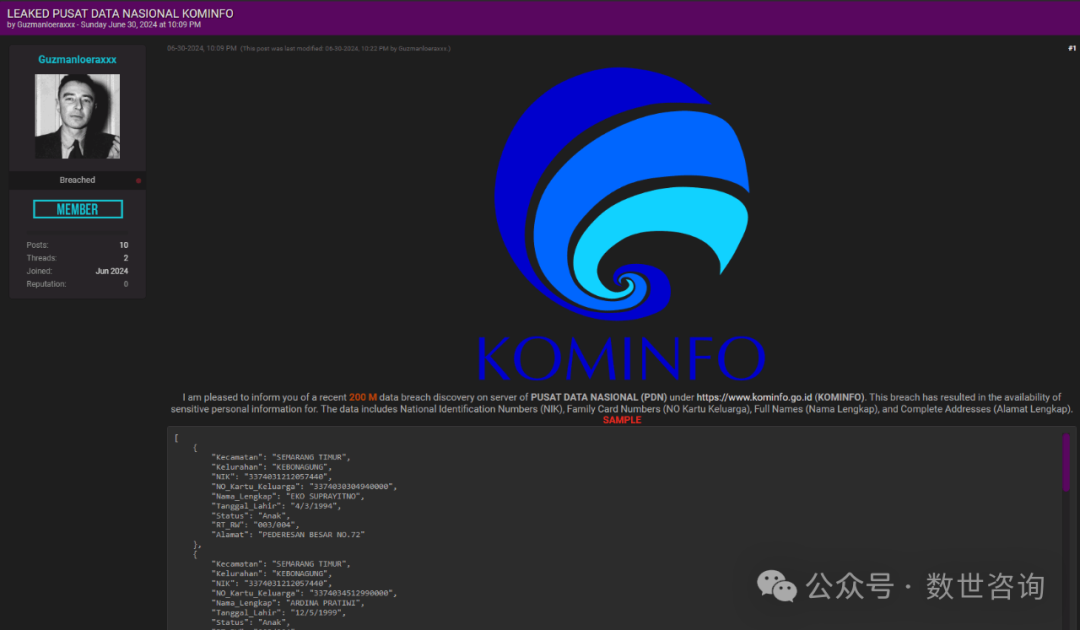The height and width of the screenshot is (630, 1080).
Task: Click the EKO SUPRAYITNO name line in code
Action: (288, 496)
